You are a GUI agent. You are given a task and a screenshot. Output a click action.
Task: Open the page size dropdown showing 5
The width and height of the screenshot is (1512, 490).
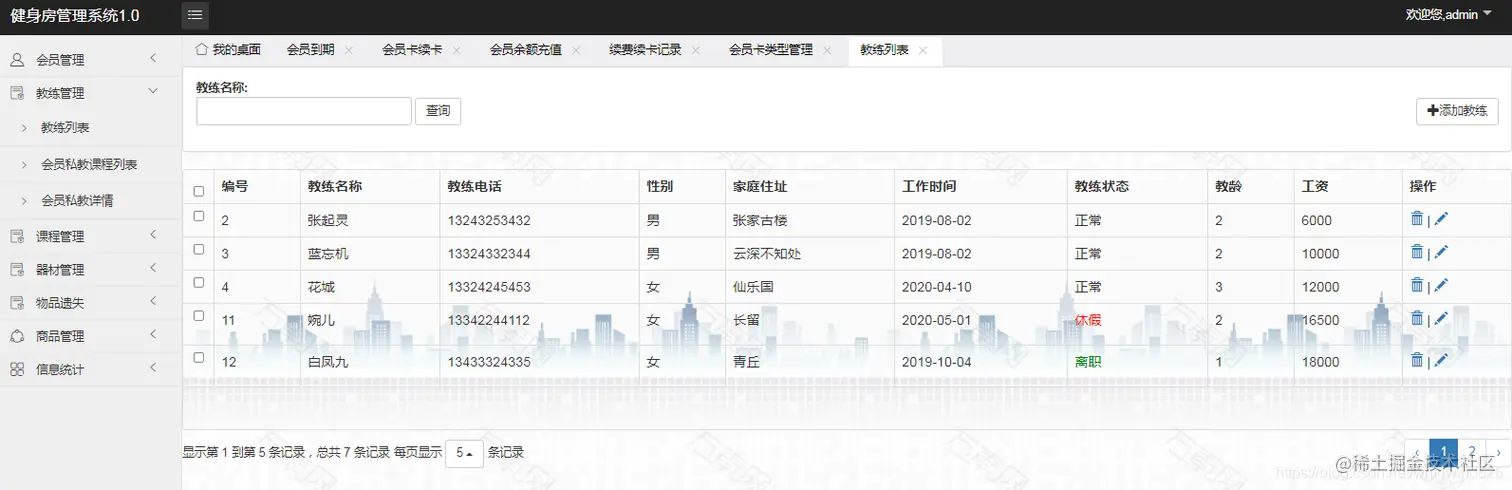point(464,453)
